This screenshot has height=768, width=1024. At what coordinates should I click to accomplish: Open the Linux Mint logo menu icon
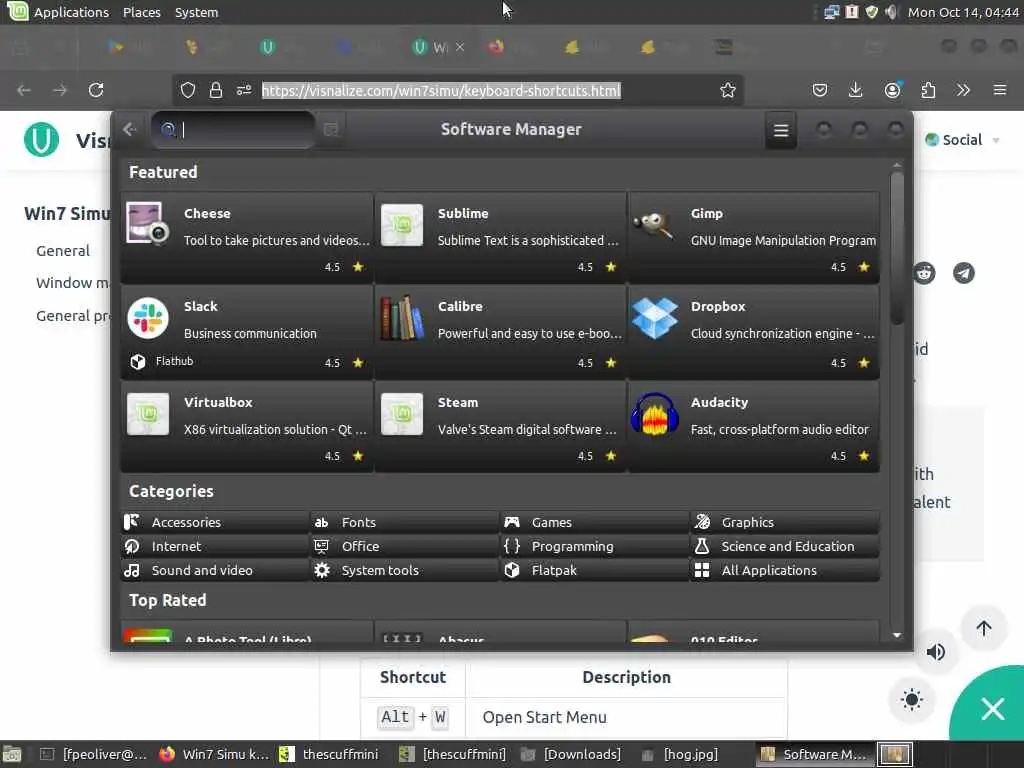[x=17, y=11]
